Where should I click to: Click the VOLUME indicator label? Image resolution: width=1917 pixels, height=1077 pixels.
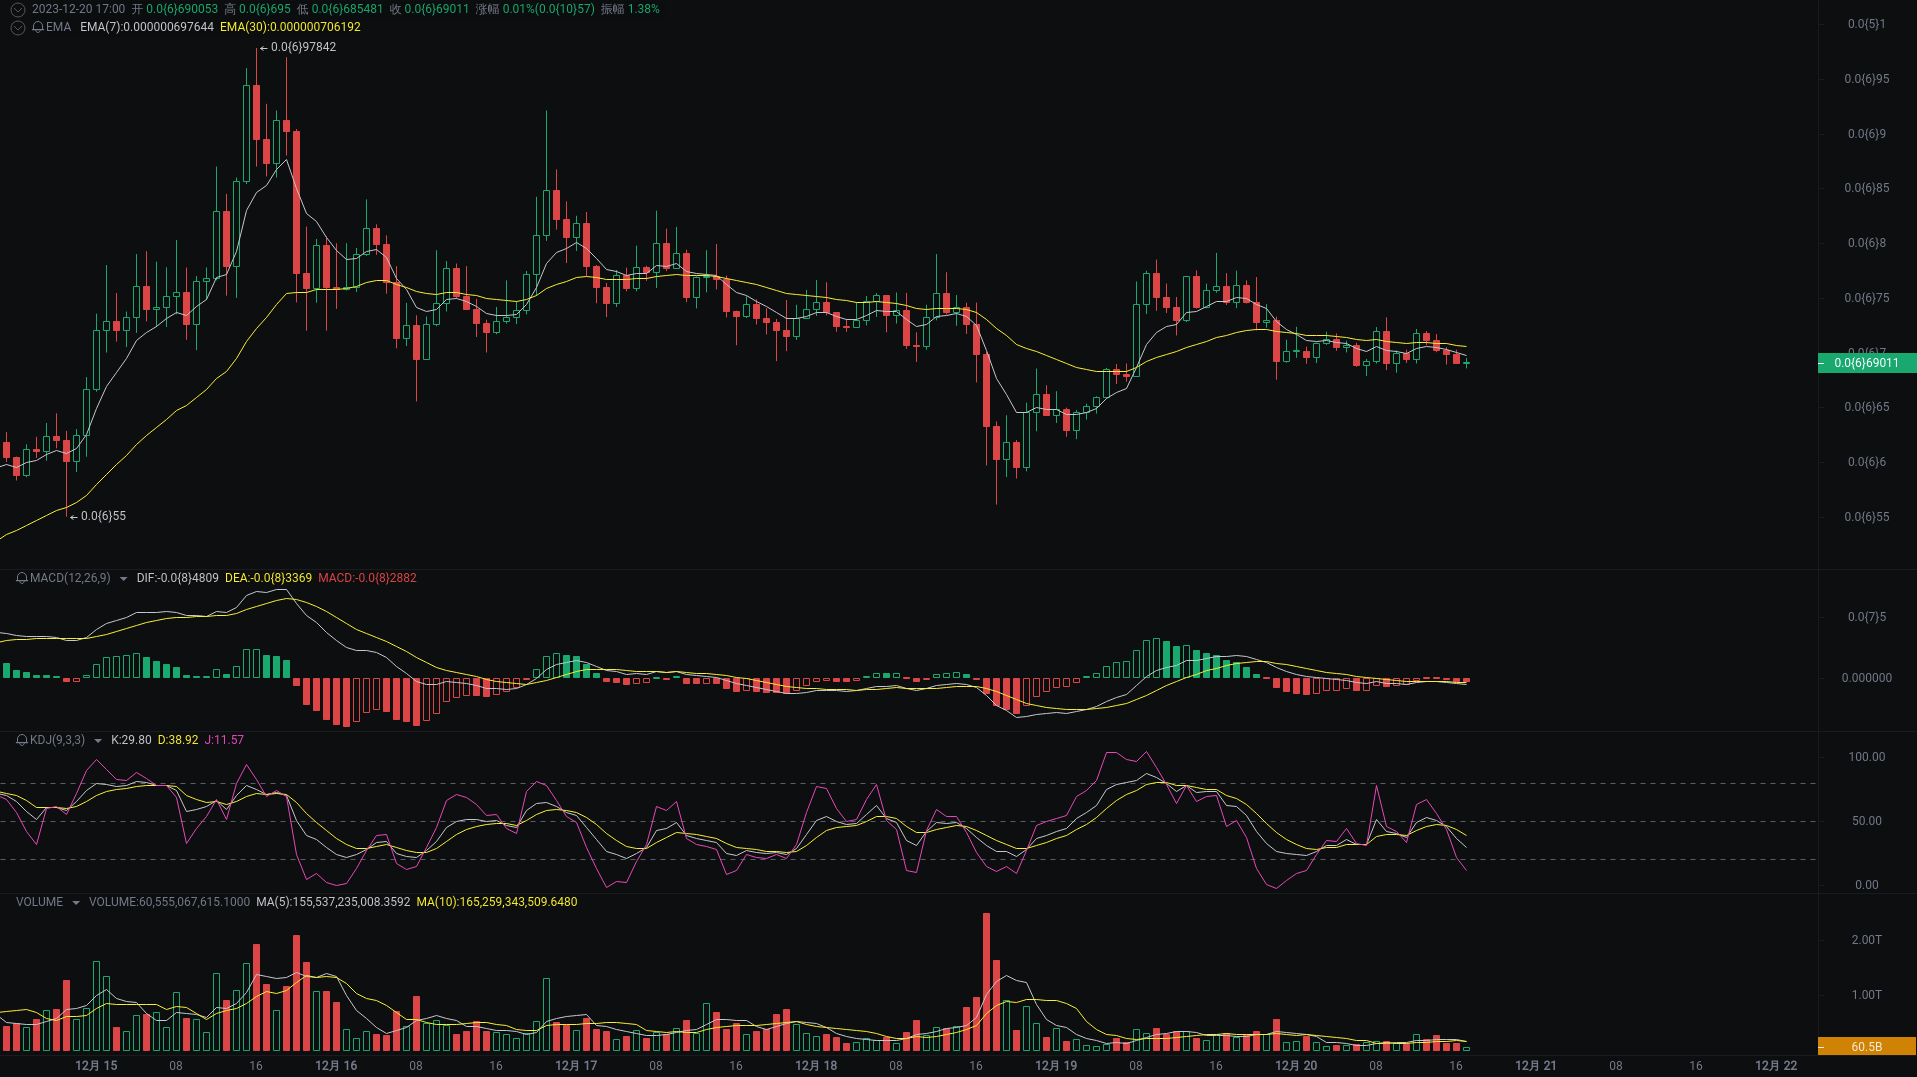[x=39, y=902]
